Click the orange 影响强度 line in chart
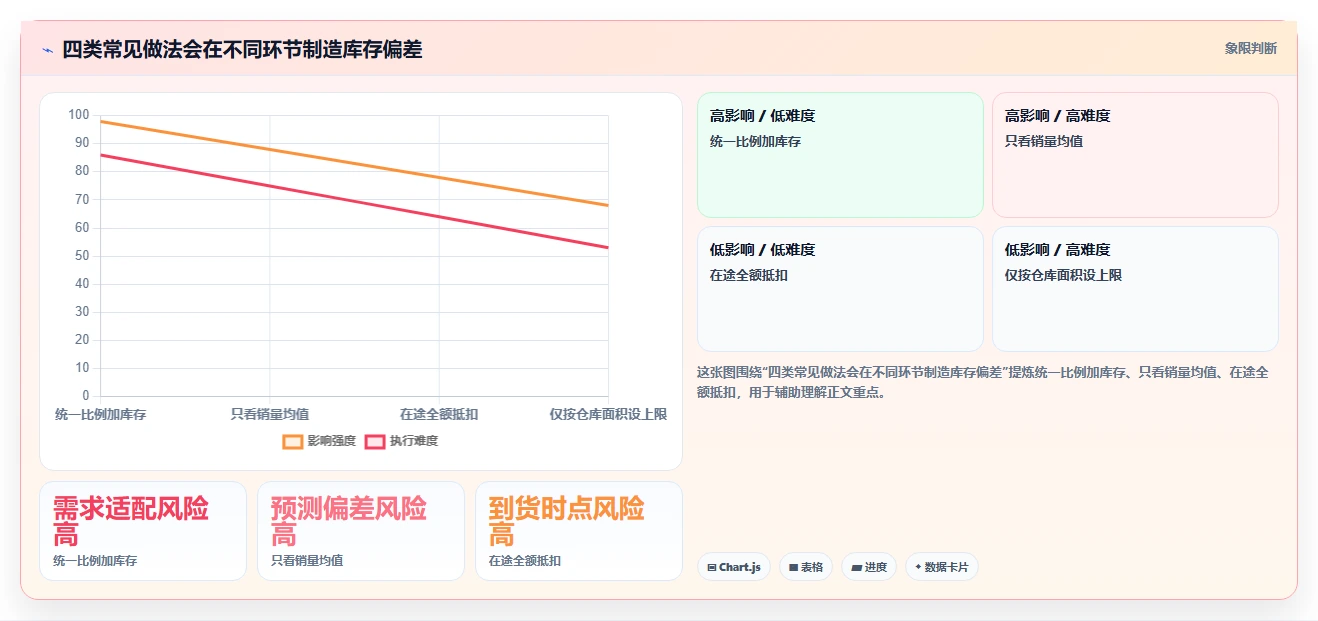The height and width of the screenshot is (621, 1318). (x=354, y=163)
